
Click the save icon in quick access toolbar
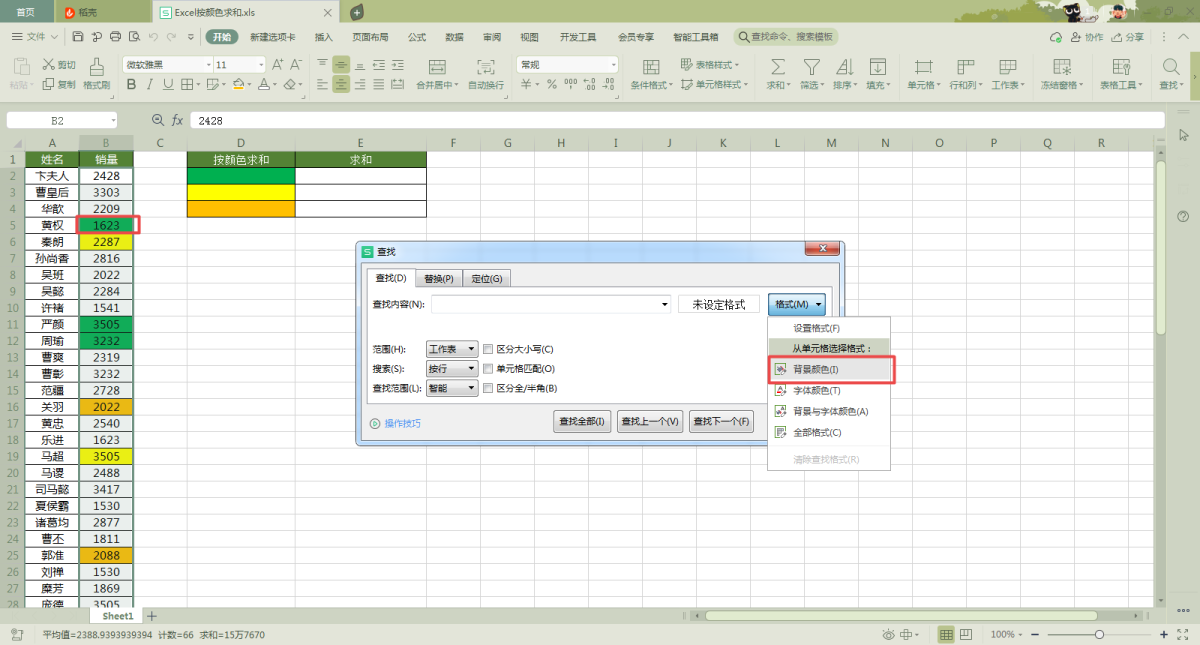click(x=78, y=37)
